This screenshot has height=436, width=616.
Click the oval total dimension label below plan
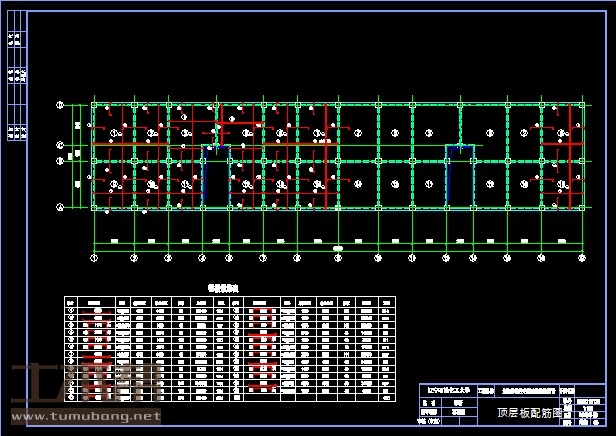(338, 248)
